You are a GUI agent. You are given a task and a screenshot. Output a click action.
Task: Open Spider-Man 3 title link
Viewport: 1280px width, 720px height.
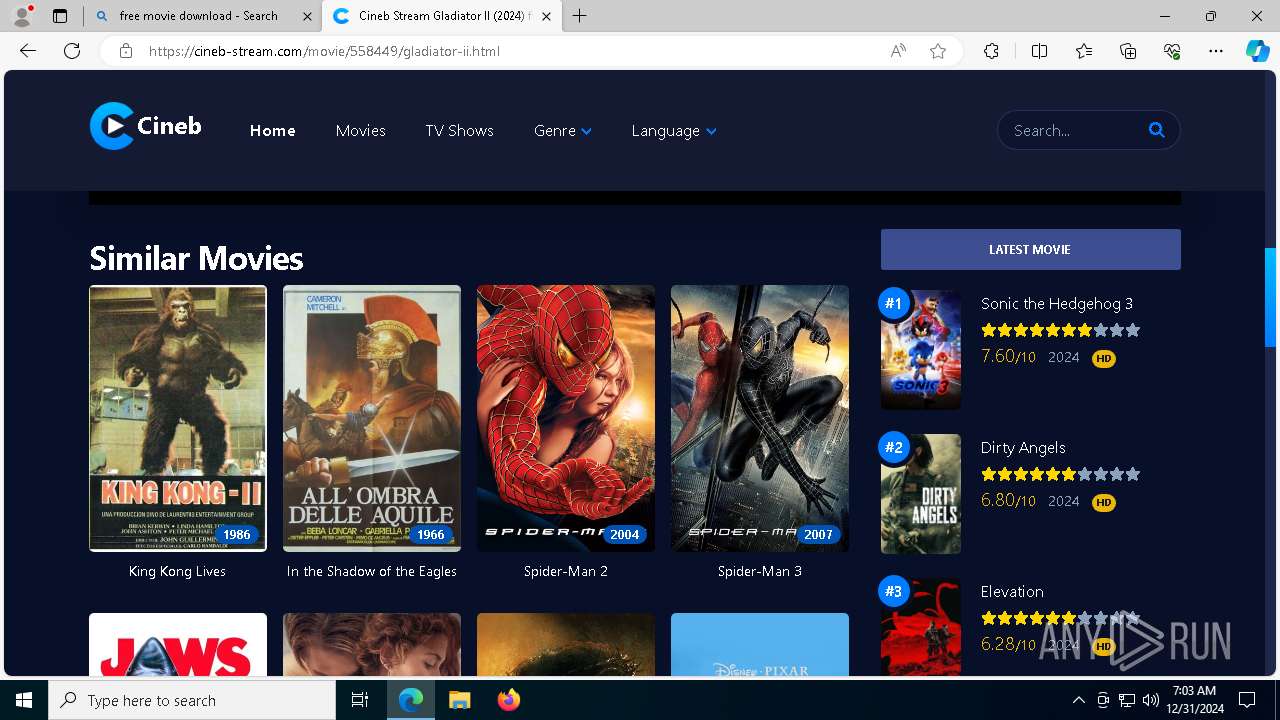[x=760, y=571]
